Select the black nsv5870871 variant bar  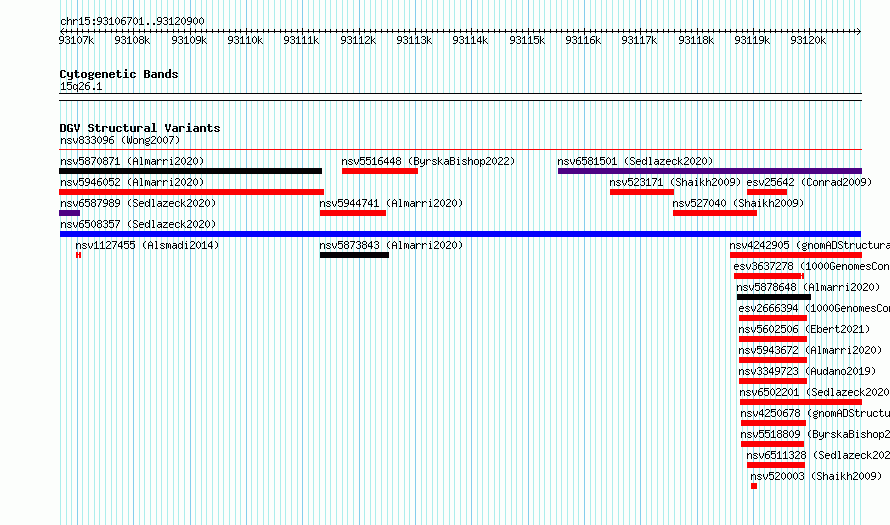(x=191, y=171)
